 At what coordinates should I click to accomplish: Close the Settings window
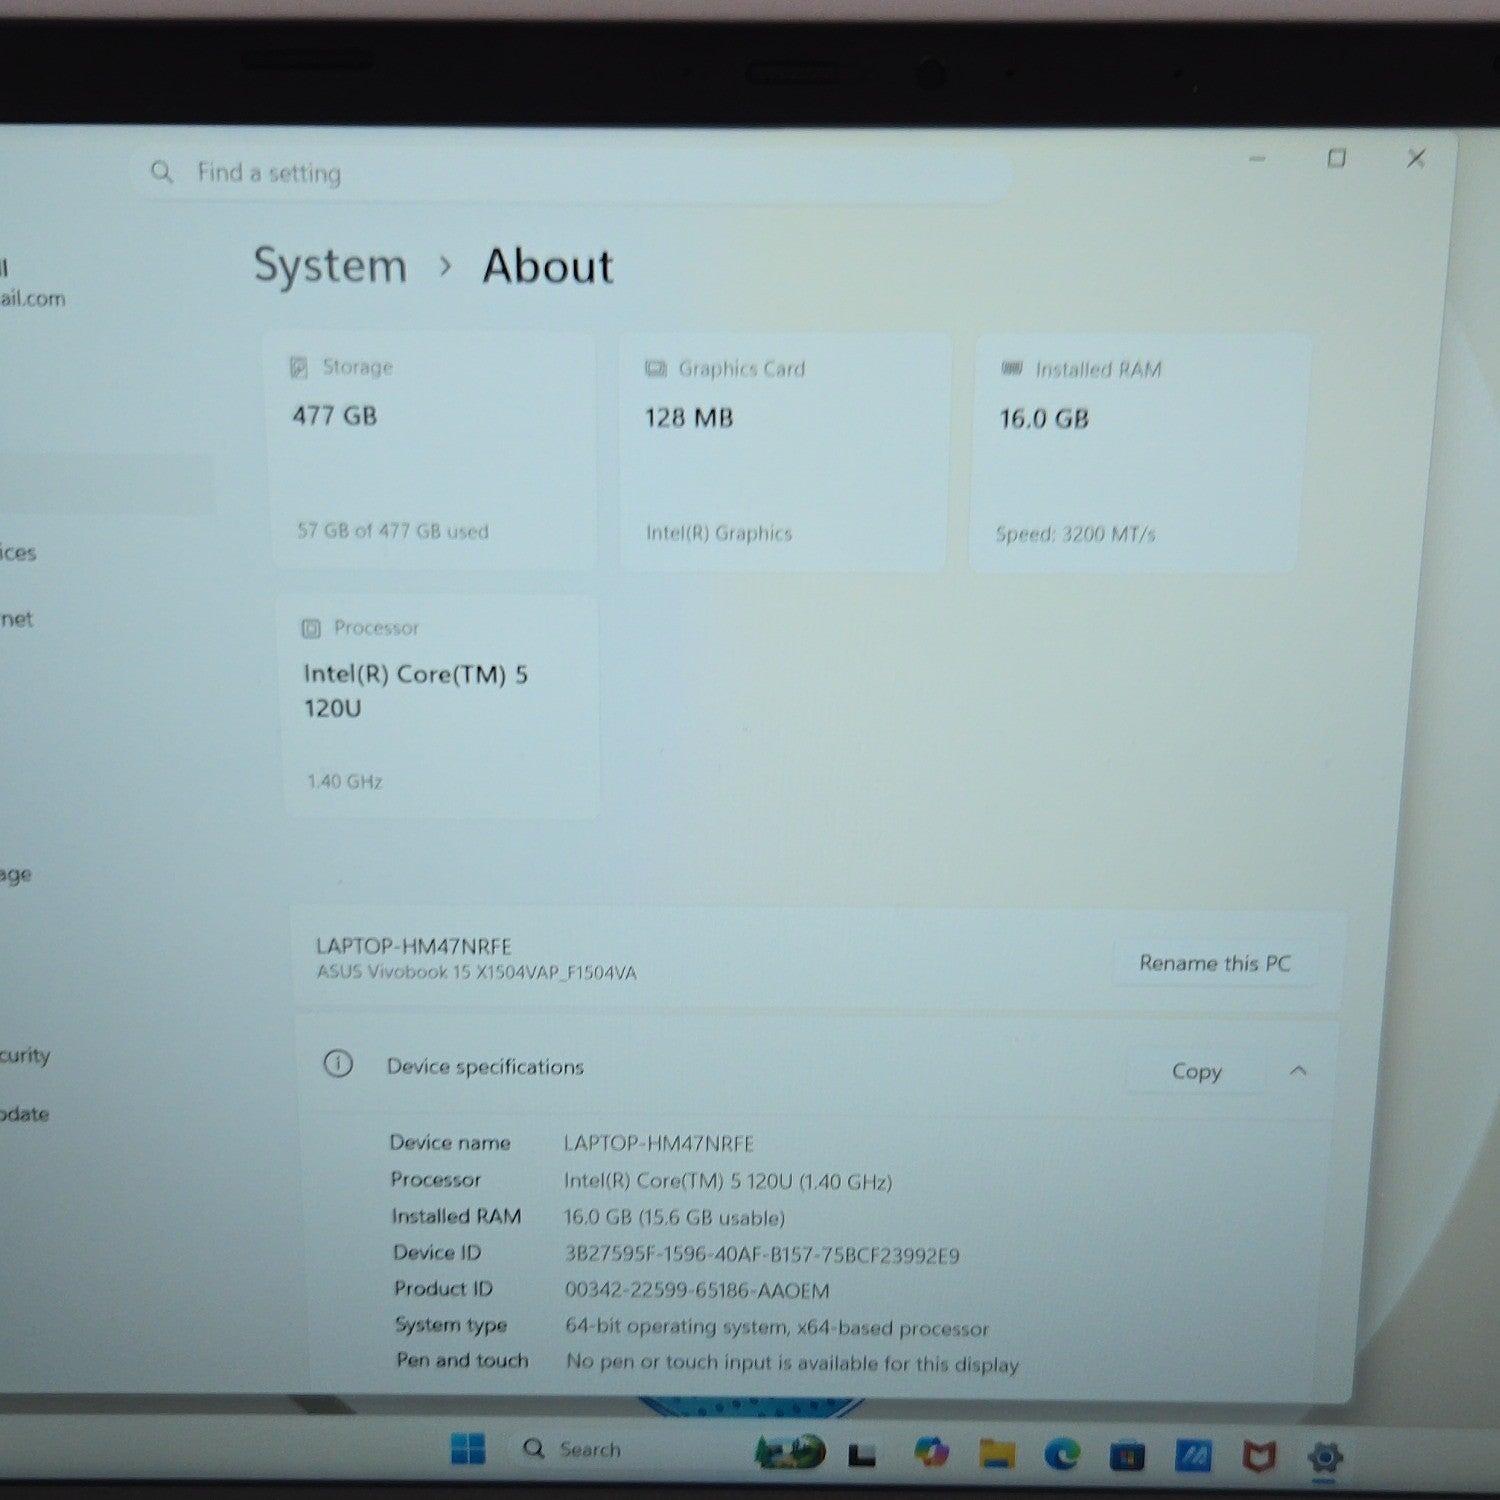[x=1416, y=158]
